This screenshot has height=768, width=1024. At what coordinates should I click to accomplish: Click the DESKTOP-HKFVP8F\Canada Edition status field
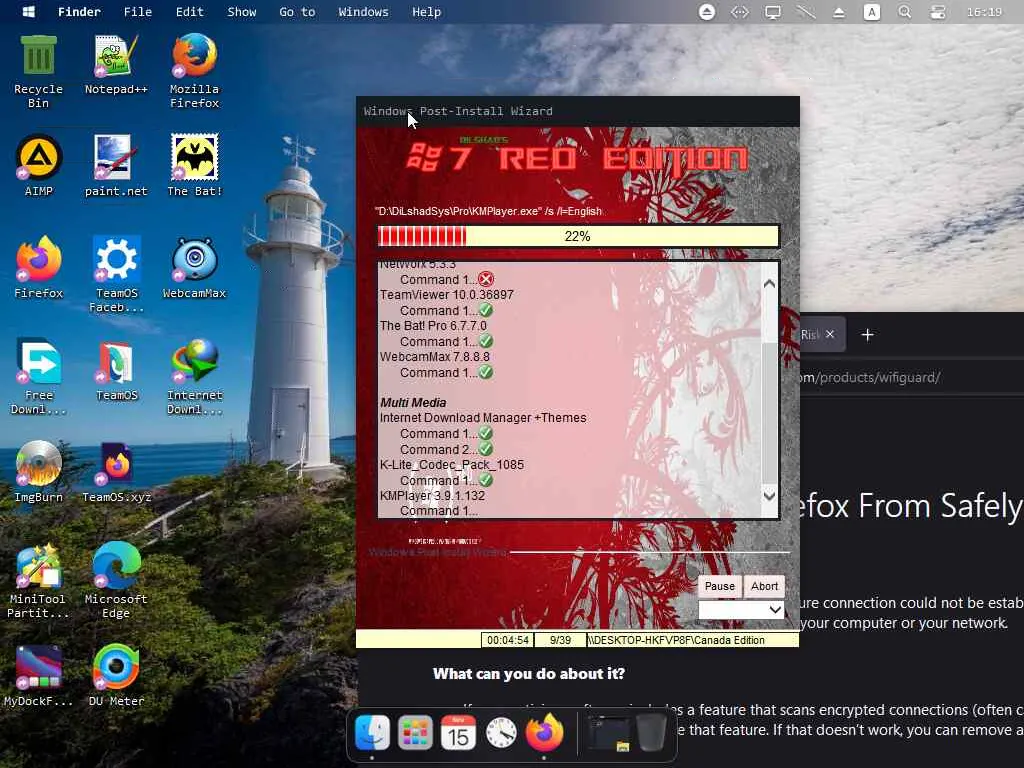pos(692,640)
